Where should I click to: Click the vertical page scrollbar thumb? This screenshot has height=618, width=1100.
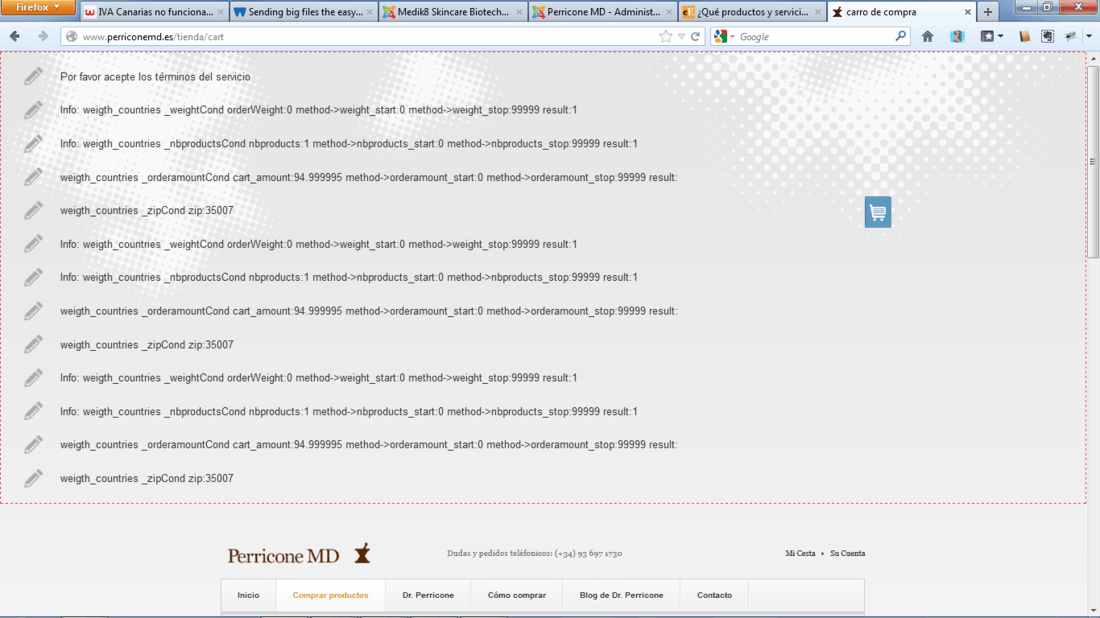click(x=1093, y=162)
